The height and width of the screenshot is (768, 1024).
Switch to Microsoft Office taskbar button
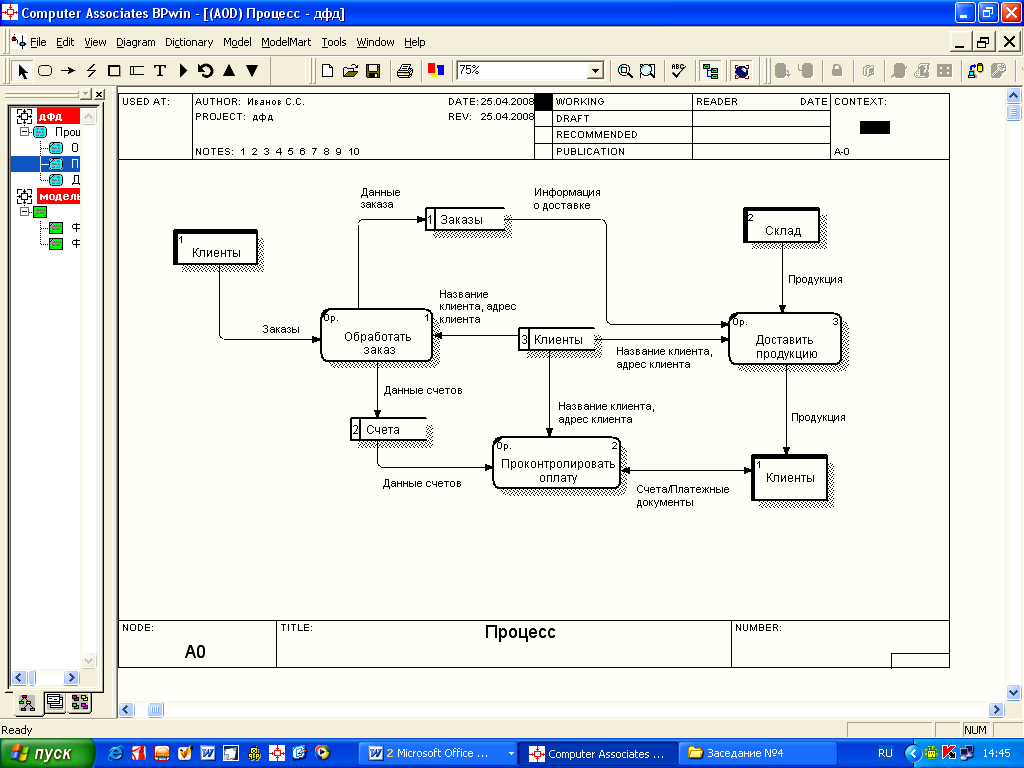[x=441, y=754]
